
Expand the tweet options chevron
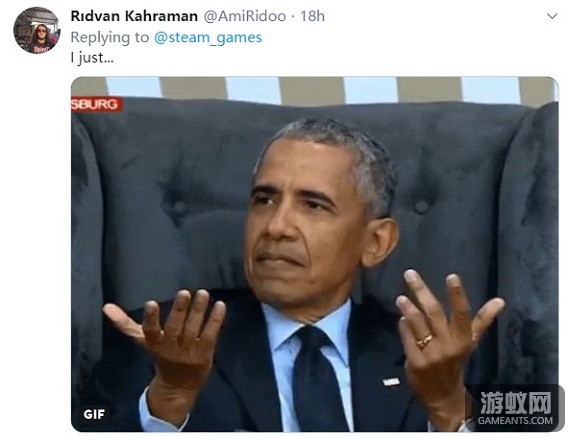(552, 16)
